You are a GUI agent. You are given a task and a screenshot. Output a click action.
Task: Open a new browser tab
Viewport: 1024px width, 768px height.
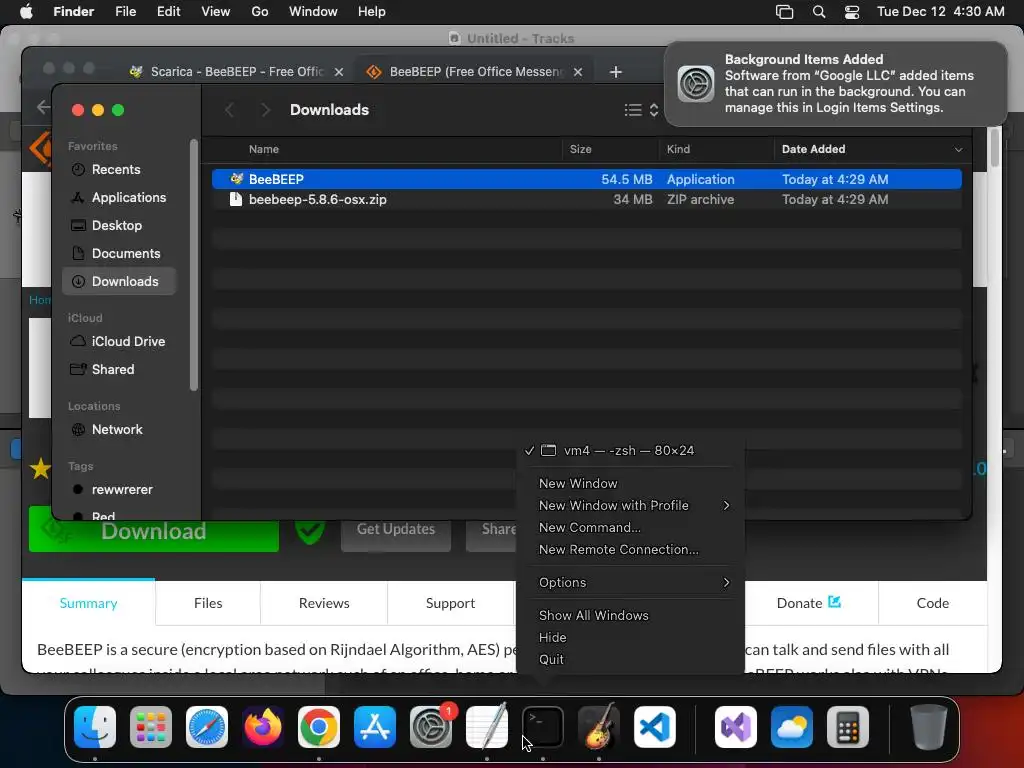[615, 72]
